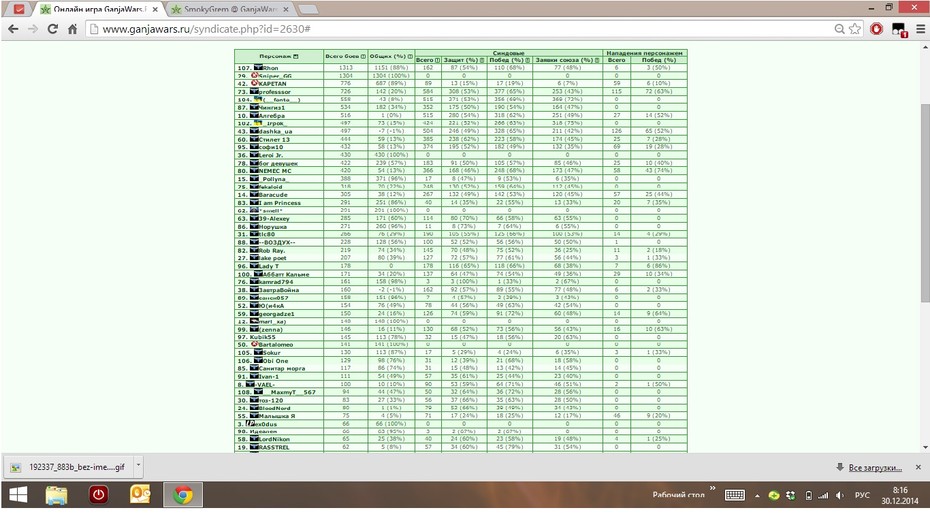This screenshot has width=930, height=523.
Task: Click Все загрузки link
Action: click(x=875, y=468)
